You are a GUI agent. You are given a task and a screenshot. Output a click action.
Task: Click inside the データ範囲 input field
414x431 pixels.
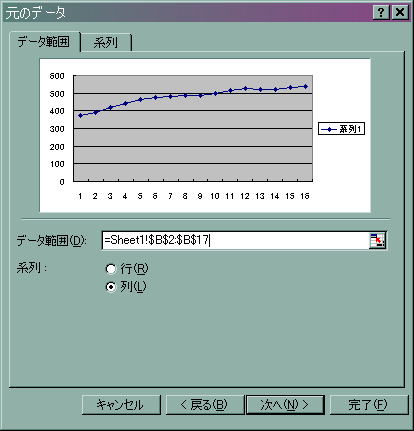point(235,240)
